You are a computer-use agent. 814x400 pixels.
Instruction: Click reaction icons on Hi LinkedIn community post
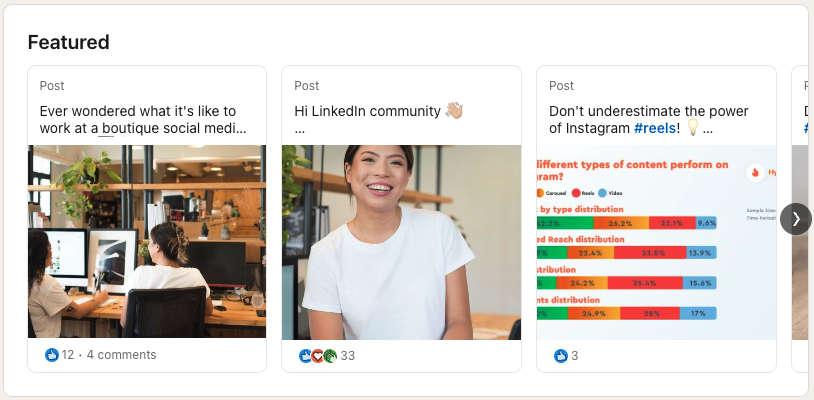[x=318, y=356]
